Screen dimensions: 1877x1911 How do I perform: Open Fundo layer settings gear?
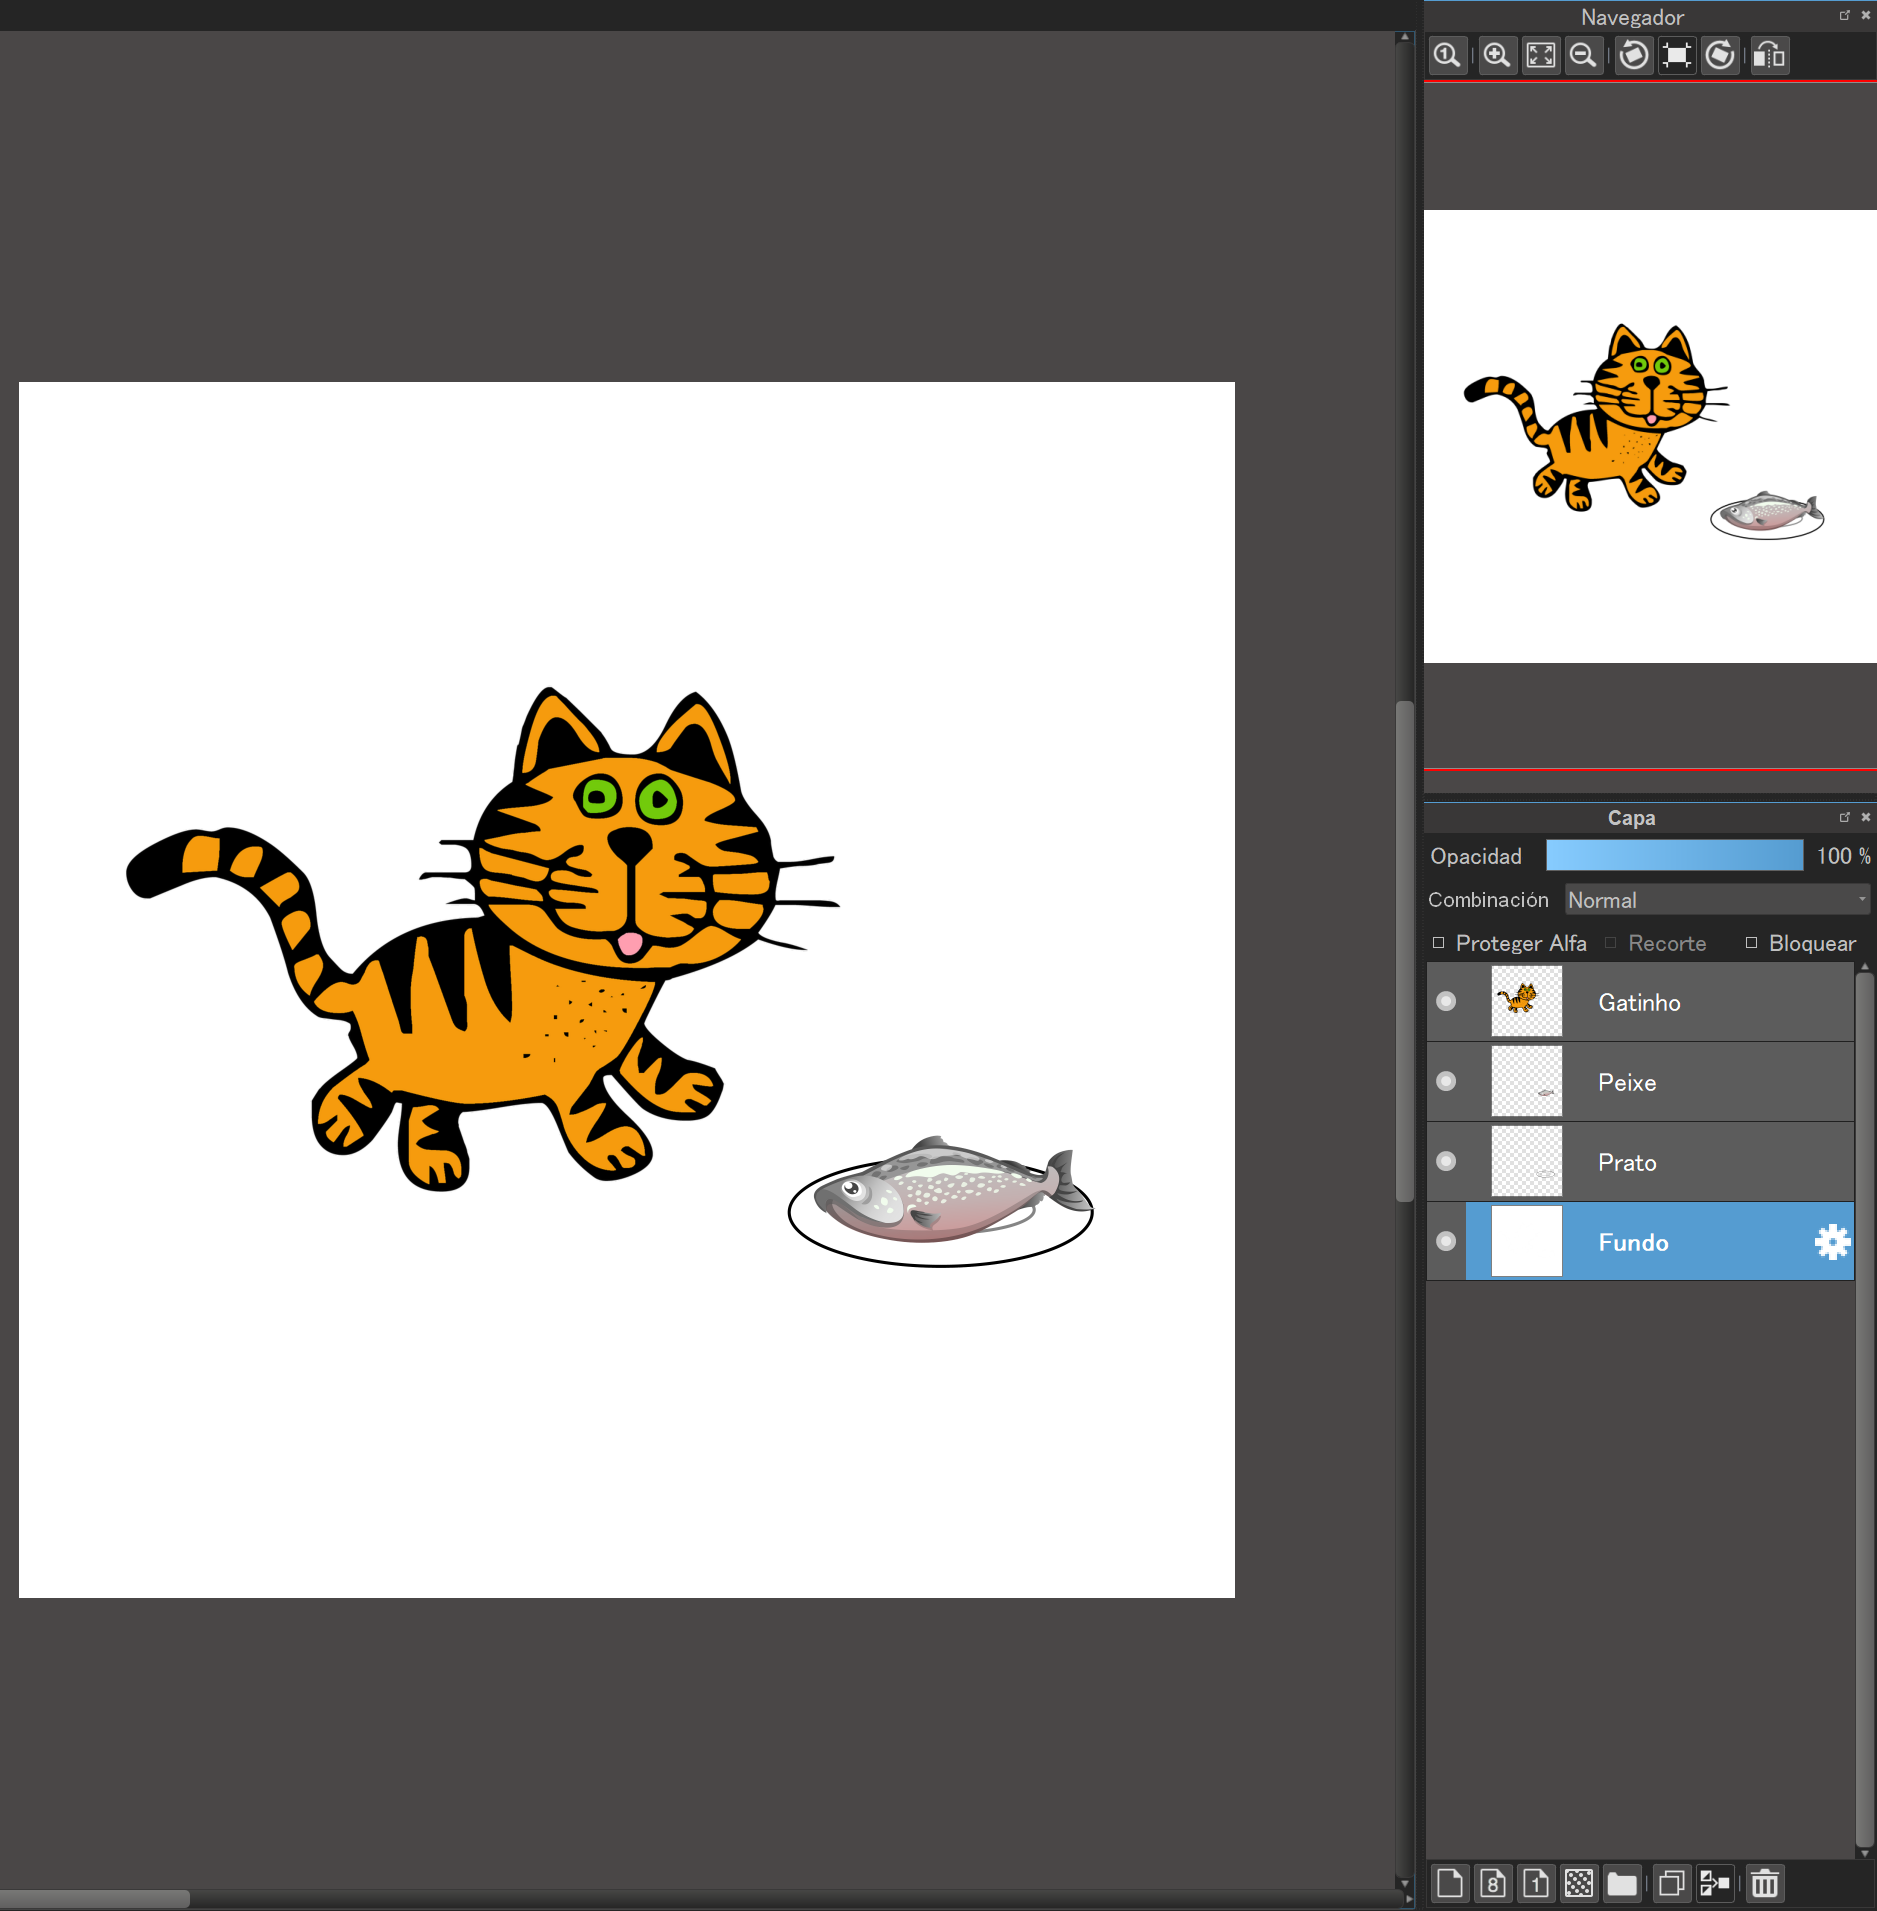point(1832,1242)
